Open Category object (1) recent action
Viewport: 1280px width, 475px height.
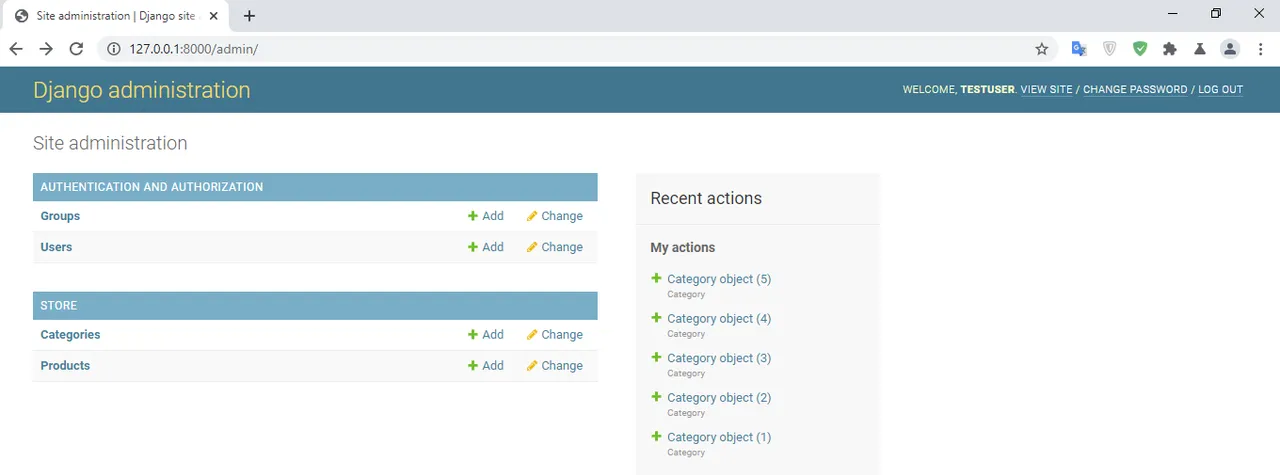pyautogui.click(x=719, y=437)
